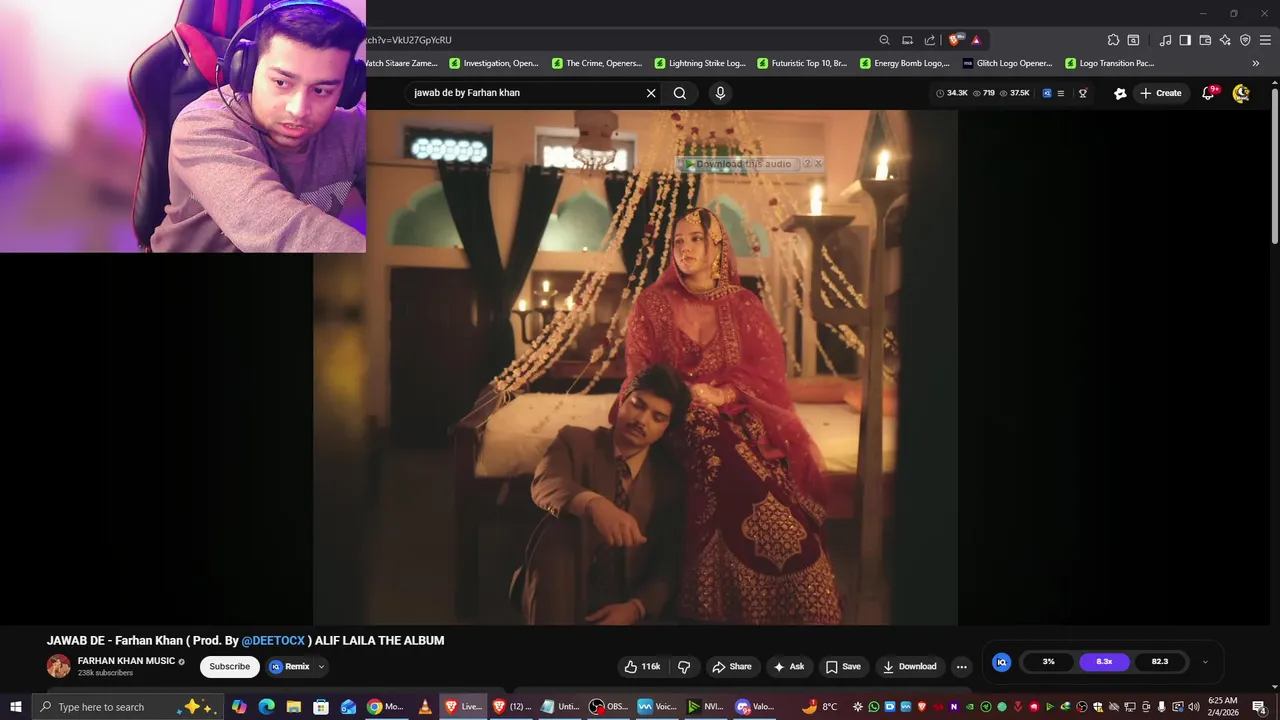
Task: Open the Windows notification center icon
Action: 1259,707
